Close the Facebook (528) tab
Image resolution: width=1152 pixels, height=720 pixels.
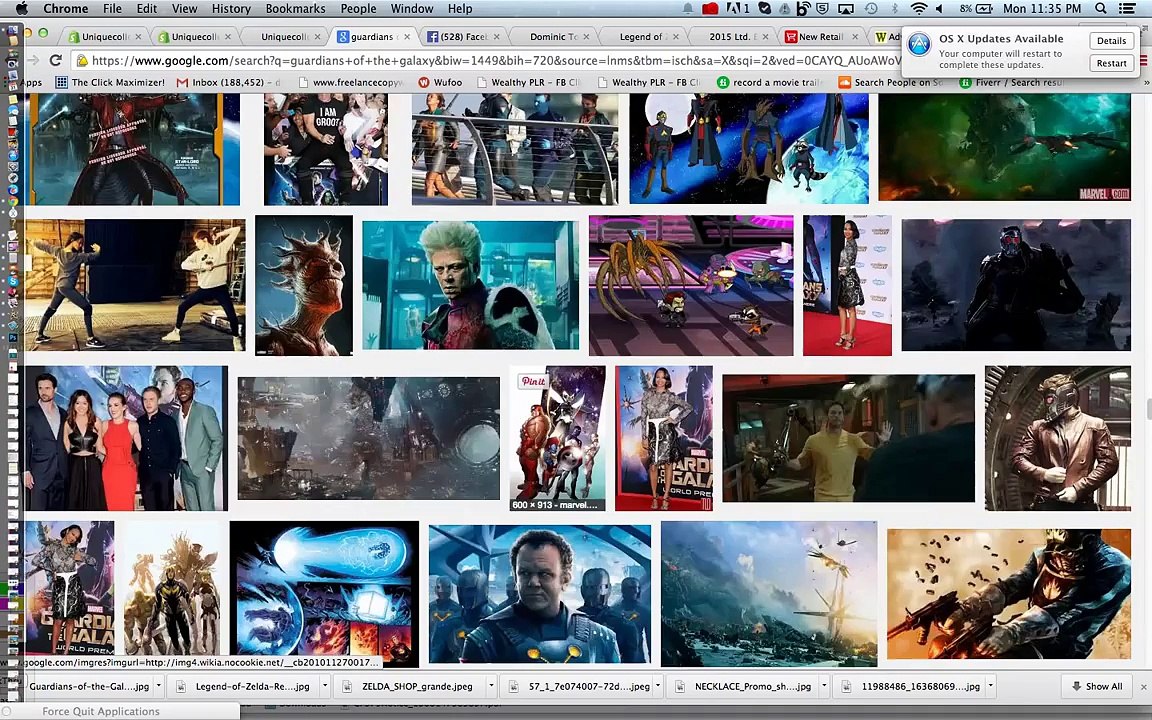(497, 37)
